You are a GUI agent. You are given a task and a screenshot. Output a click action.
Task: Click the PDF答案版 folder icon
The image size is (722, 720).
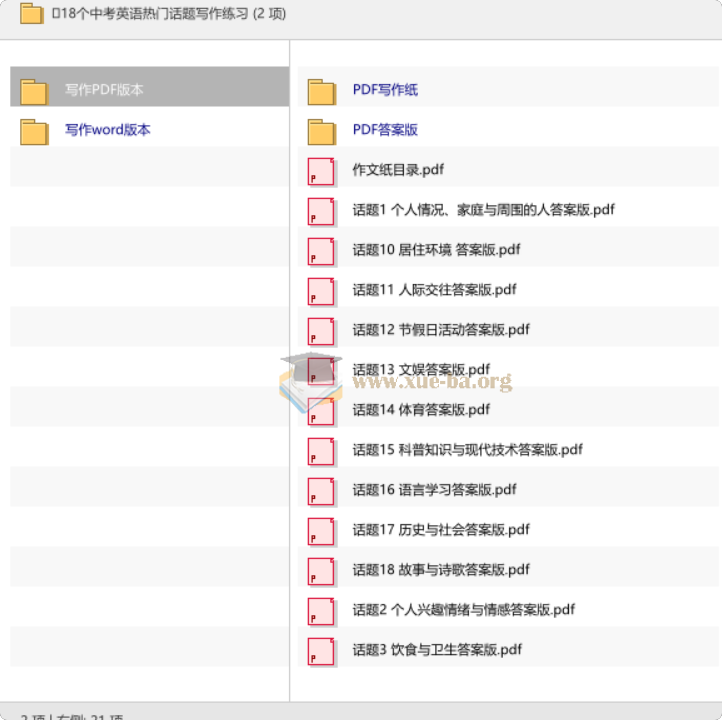pos(321,131)
